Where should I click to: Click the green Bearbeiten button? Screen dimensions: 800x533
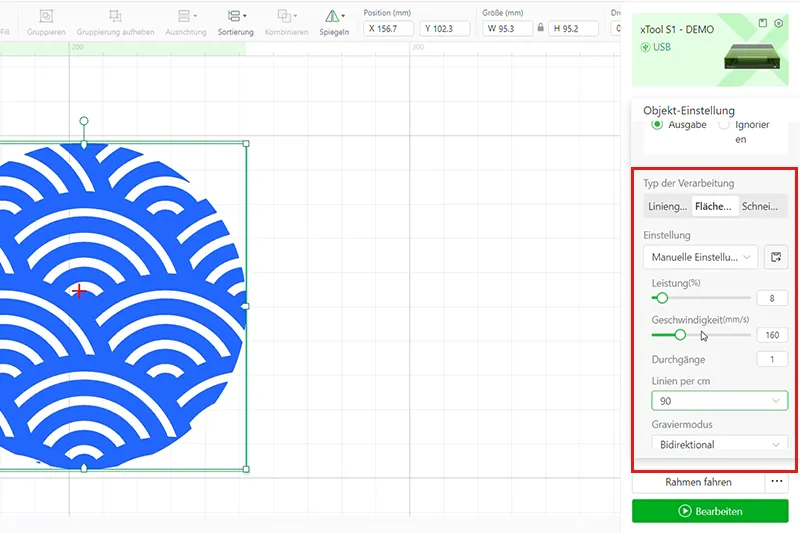click(x=710, y=511)
